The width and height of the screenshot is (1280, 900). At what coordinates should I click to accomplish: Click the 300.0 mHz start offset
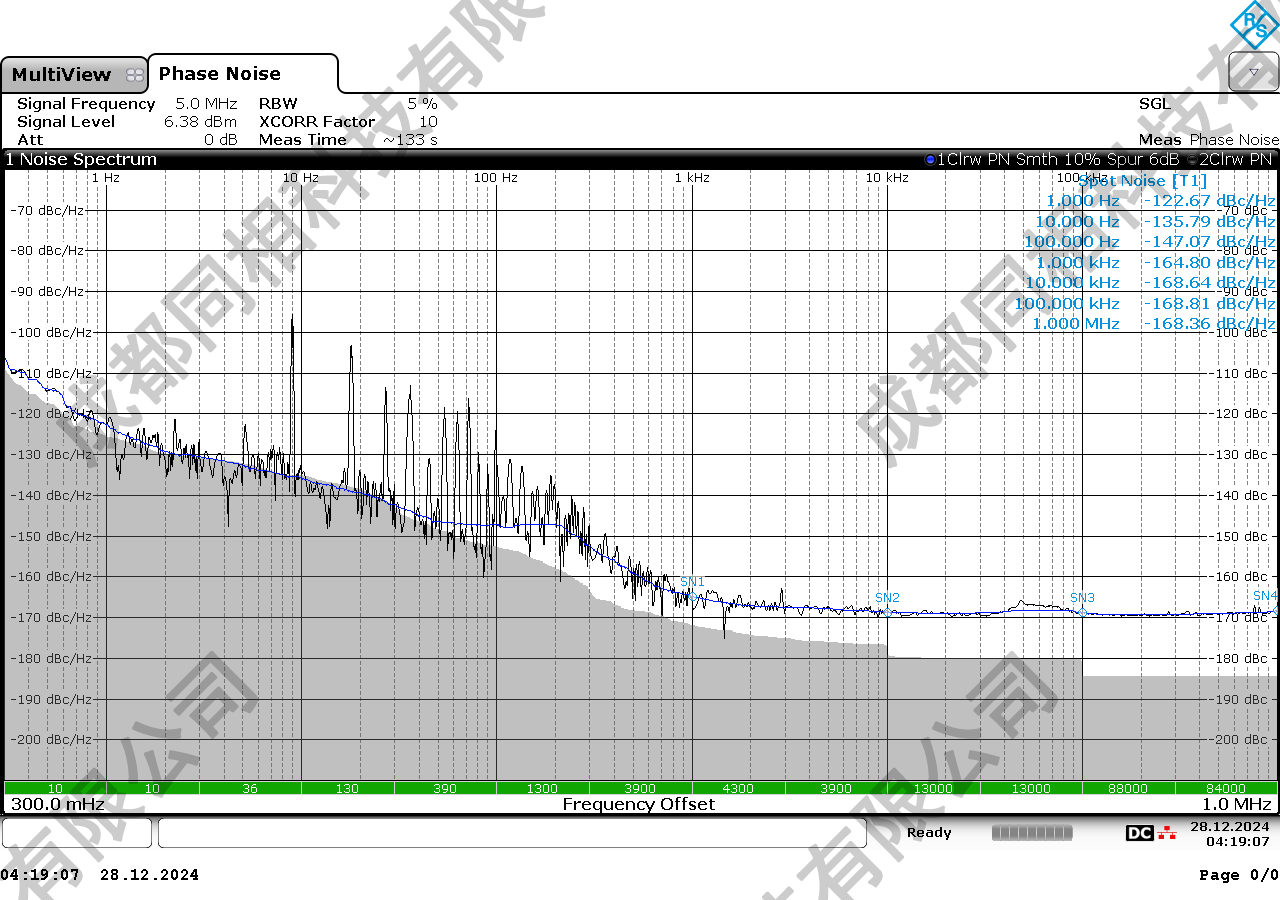click(x=58, y=804)
